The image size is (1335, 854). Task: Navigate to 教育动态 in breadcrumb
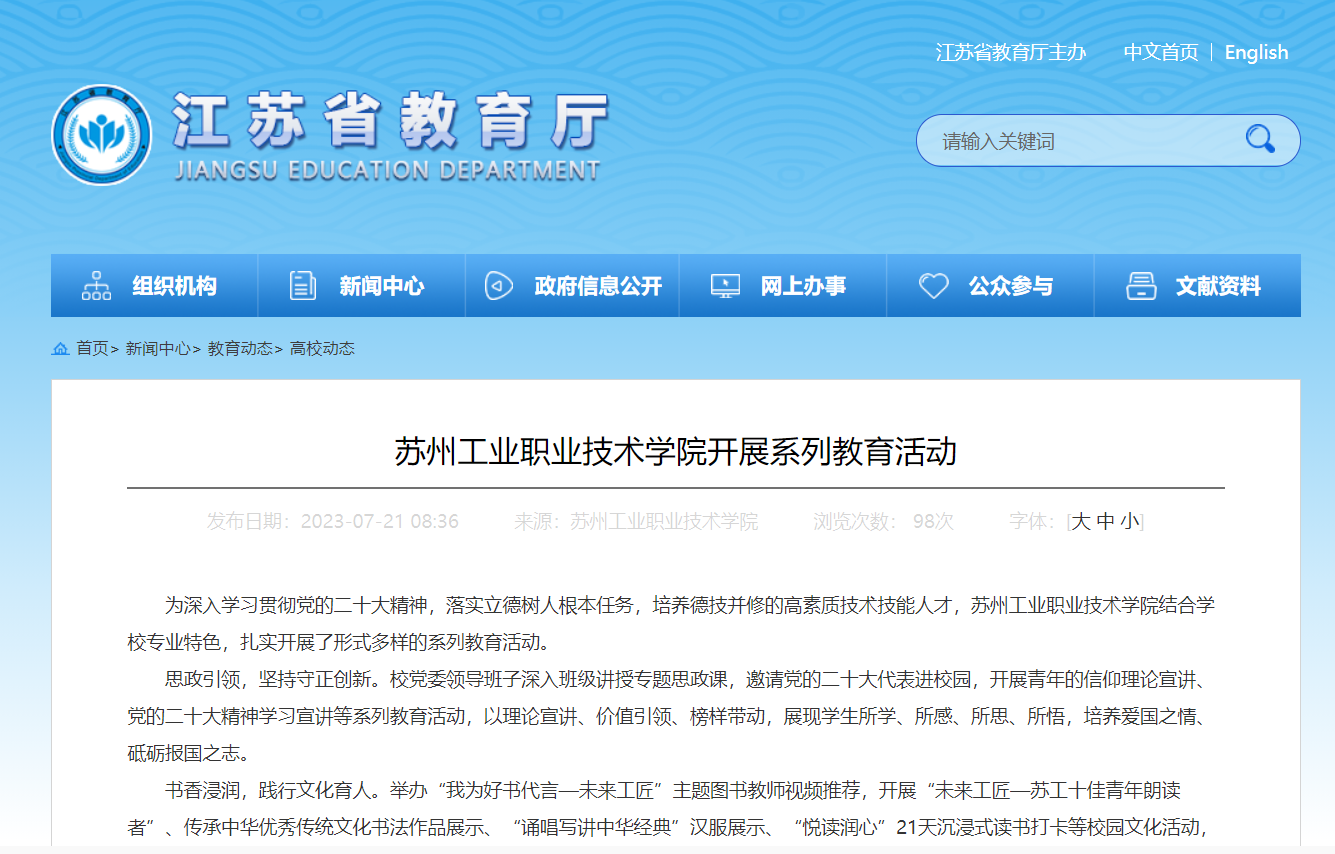click(x=240, y=349)
